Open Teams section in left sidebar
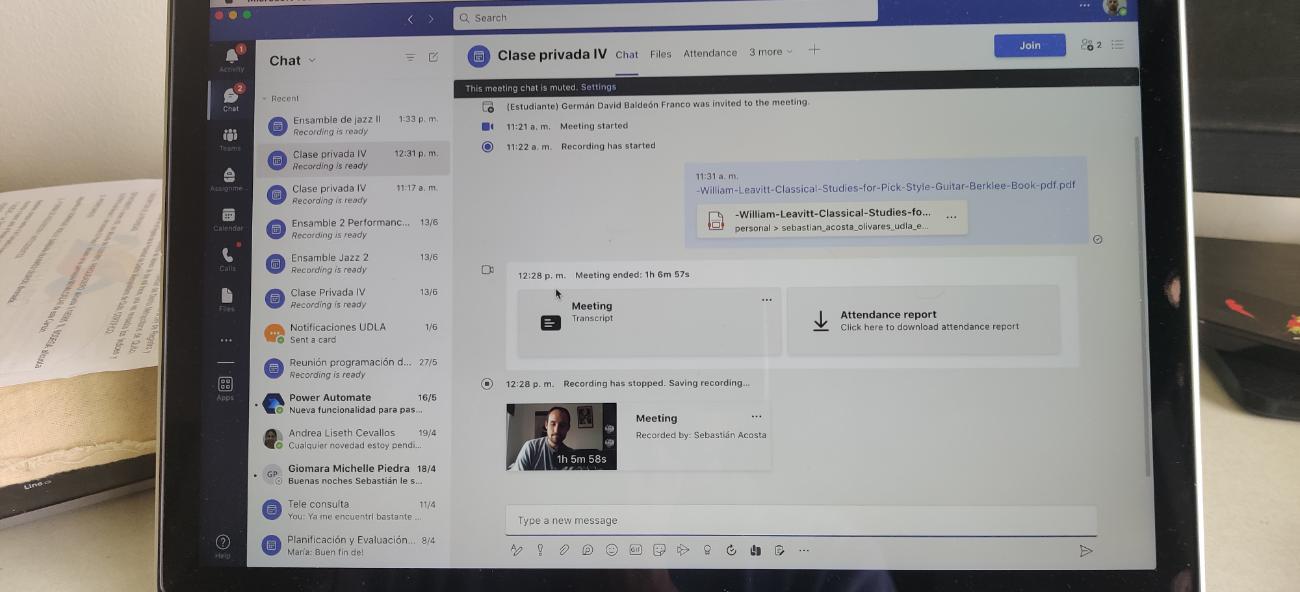This screenshot has width=1300, height=592. (230, 138)
